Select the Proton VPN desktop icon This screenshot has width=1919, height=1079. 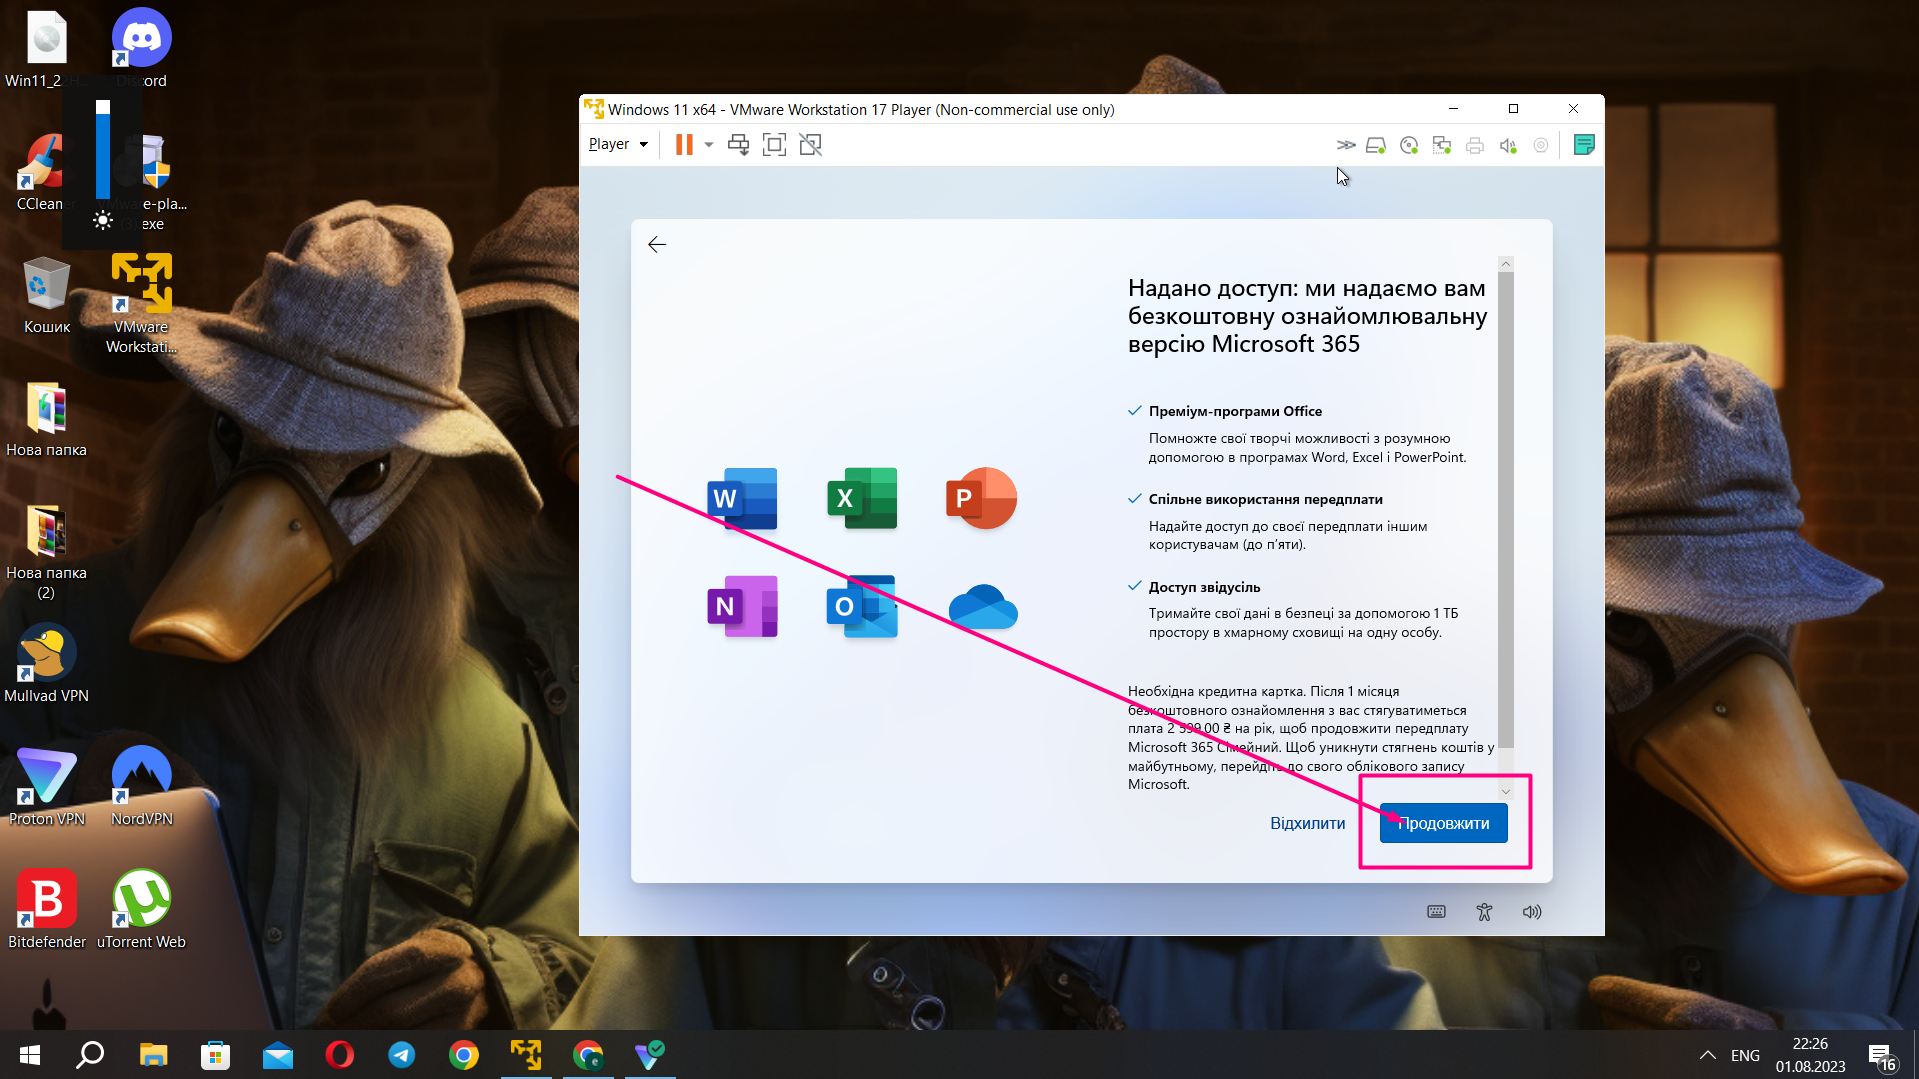click(47, 787)
